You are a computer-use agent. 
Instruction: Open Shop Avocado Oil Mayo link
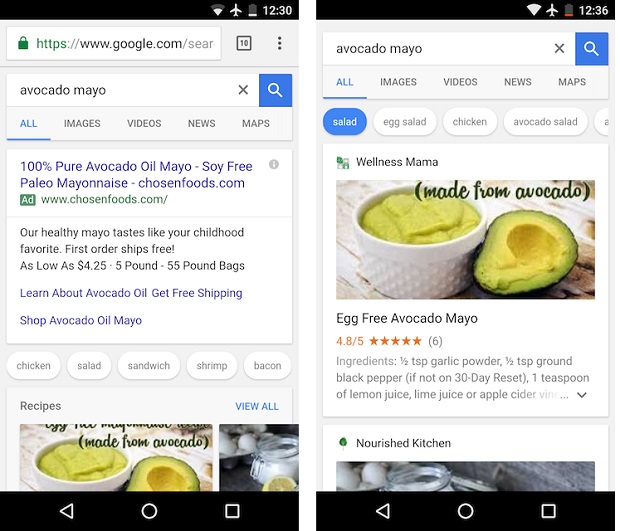(81, 320)
